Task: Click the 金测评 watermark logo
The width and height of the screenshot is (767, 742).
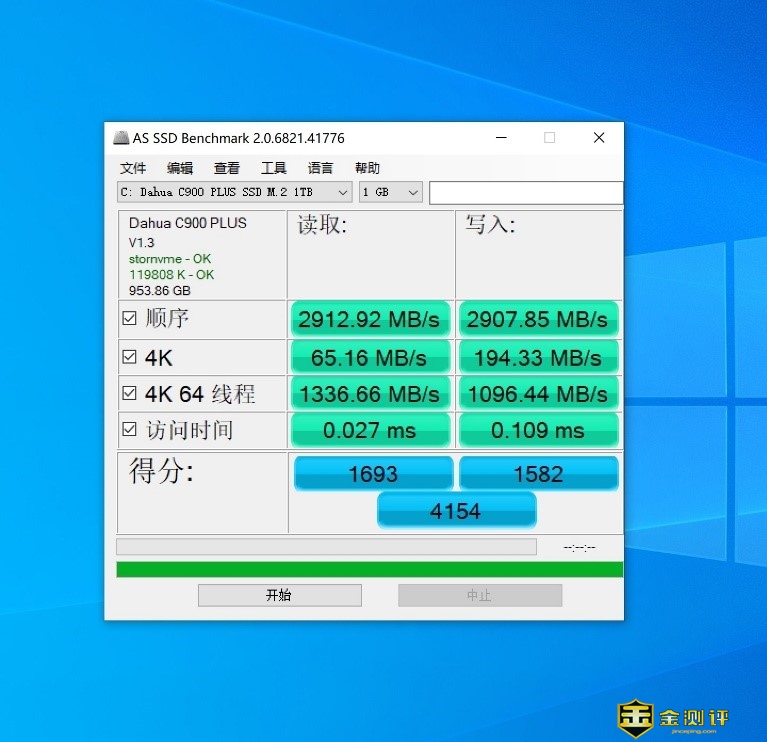Action: click(x=672, y=717)
